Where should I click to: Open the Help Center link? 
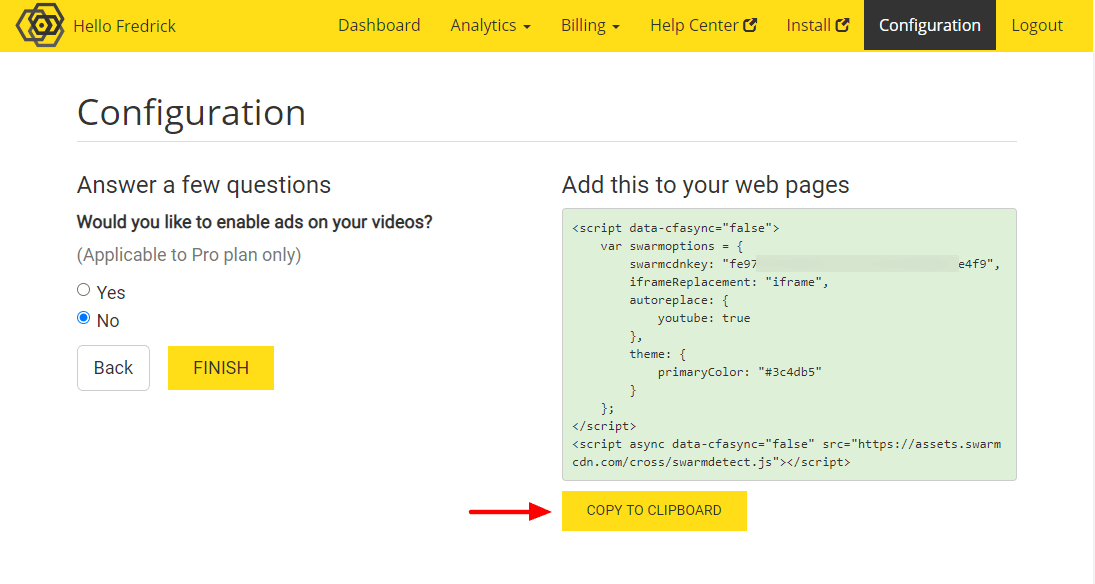point(703,25)
